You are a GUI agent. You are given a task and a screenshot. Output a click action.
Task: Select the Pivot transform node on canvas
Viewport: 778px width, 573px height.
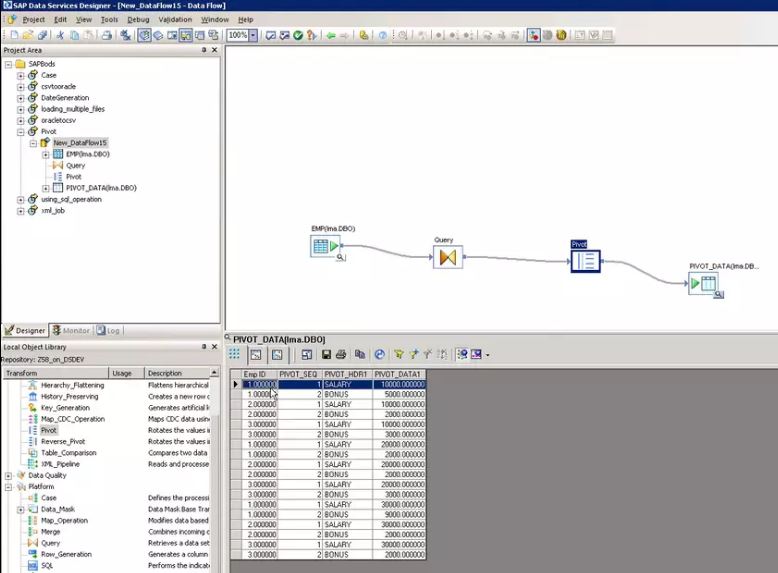(585, 261)
